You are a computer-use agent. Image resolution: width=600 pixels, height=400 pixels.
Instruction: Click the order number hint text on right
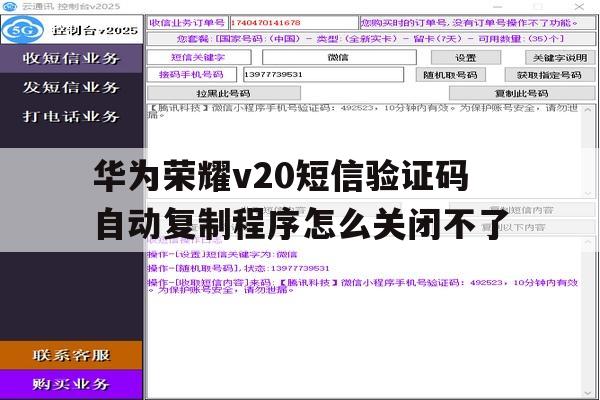478,23
